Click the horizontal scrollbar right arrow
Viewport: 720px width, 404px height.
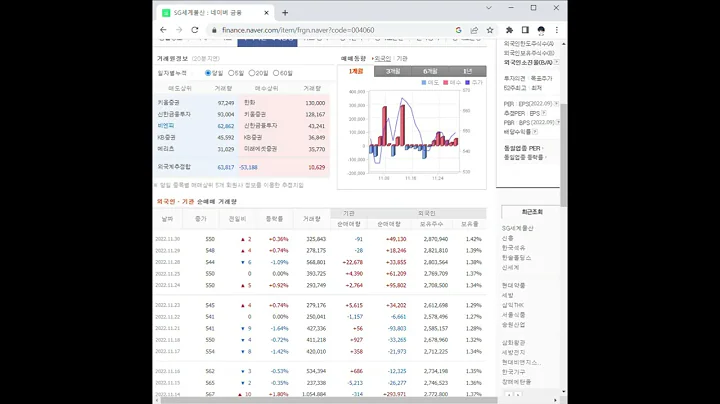pos(555,400)
